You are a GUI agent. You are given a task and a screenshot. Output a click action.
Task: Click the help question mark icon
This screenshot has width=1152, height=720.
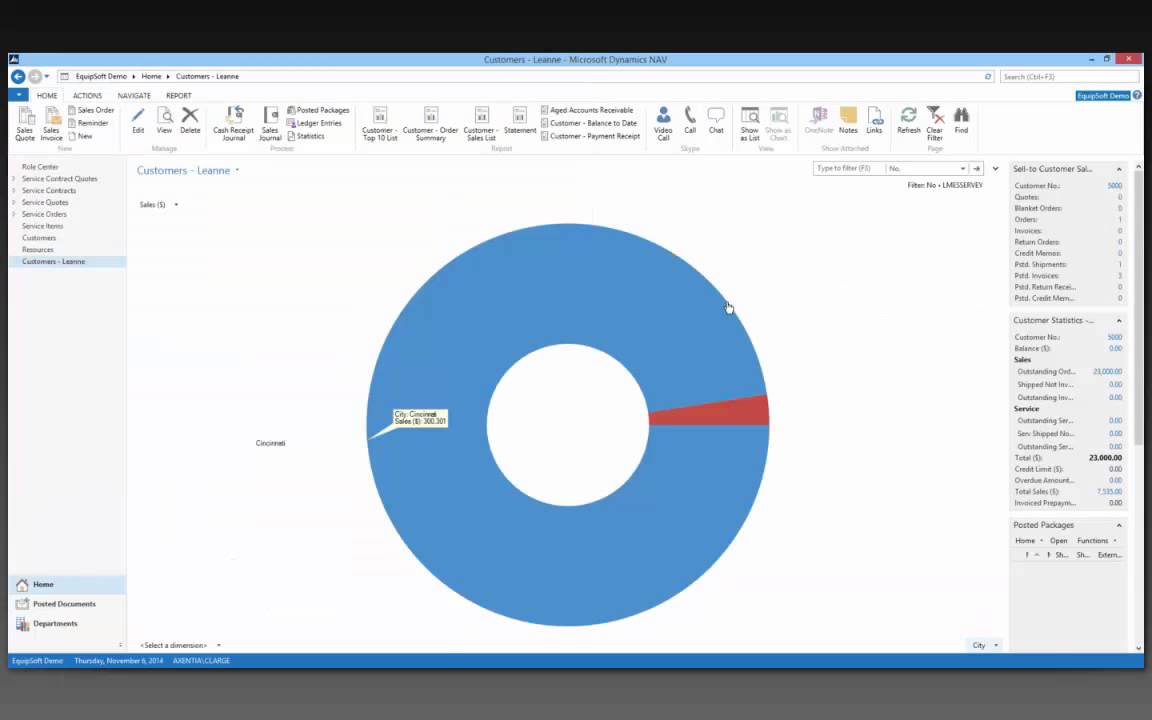pyautogui.click(x=1137, y=96)
